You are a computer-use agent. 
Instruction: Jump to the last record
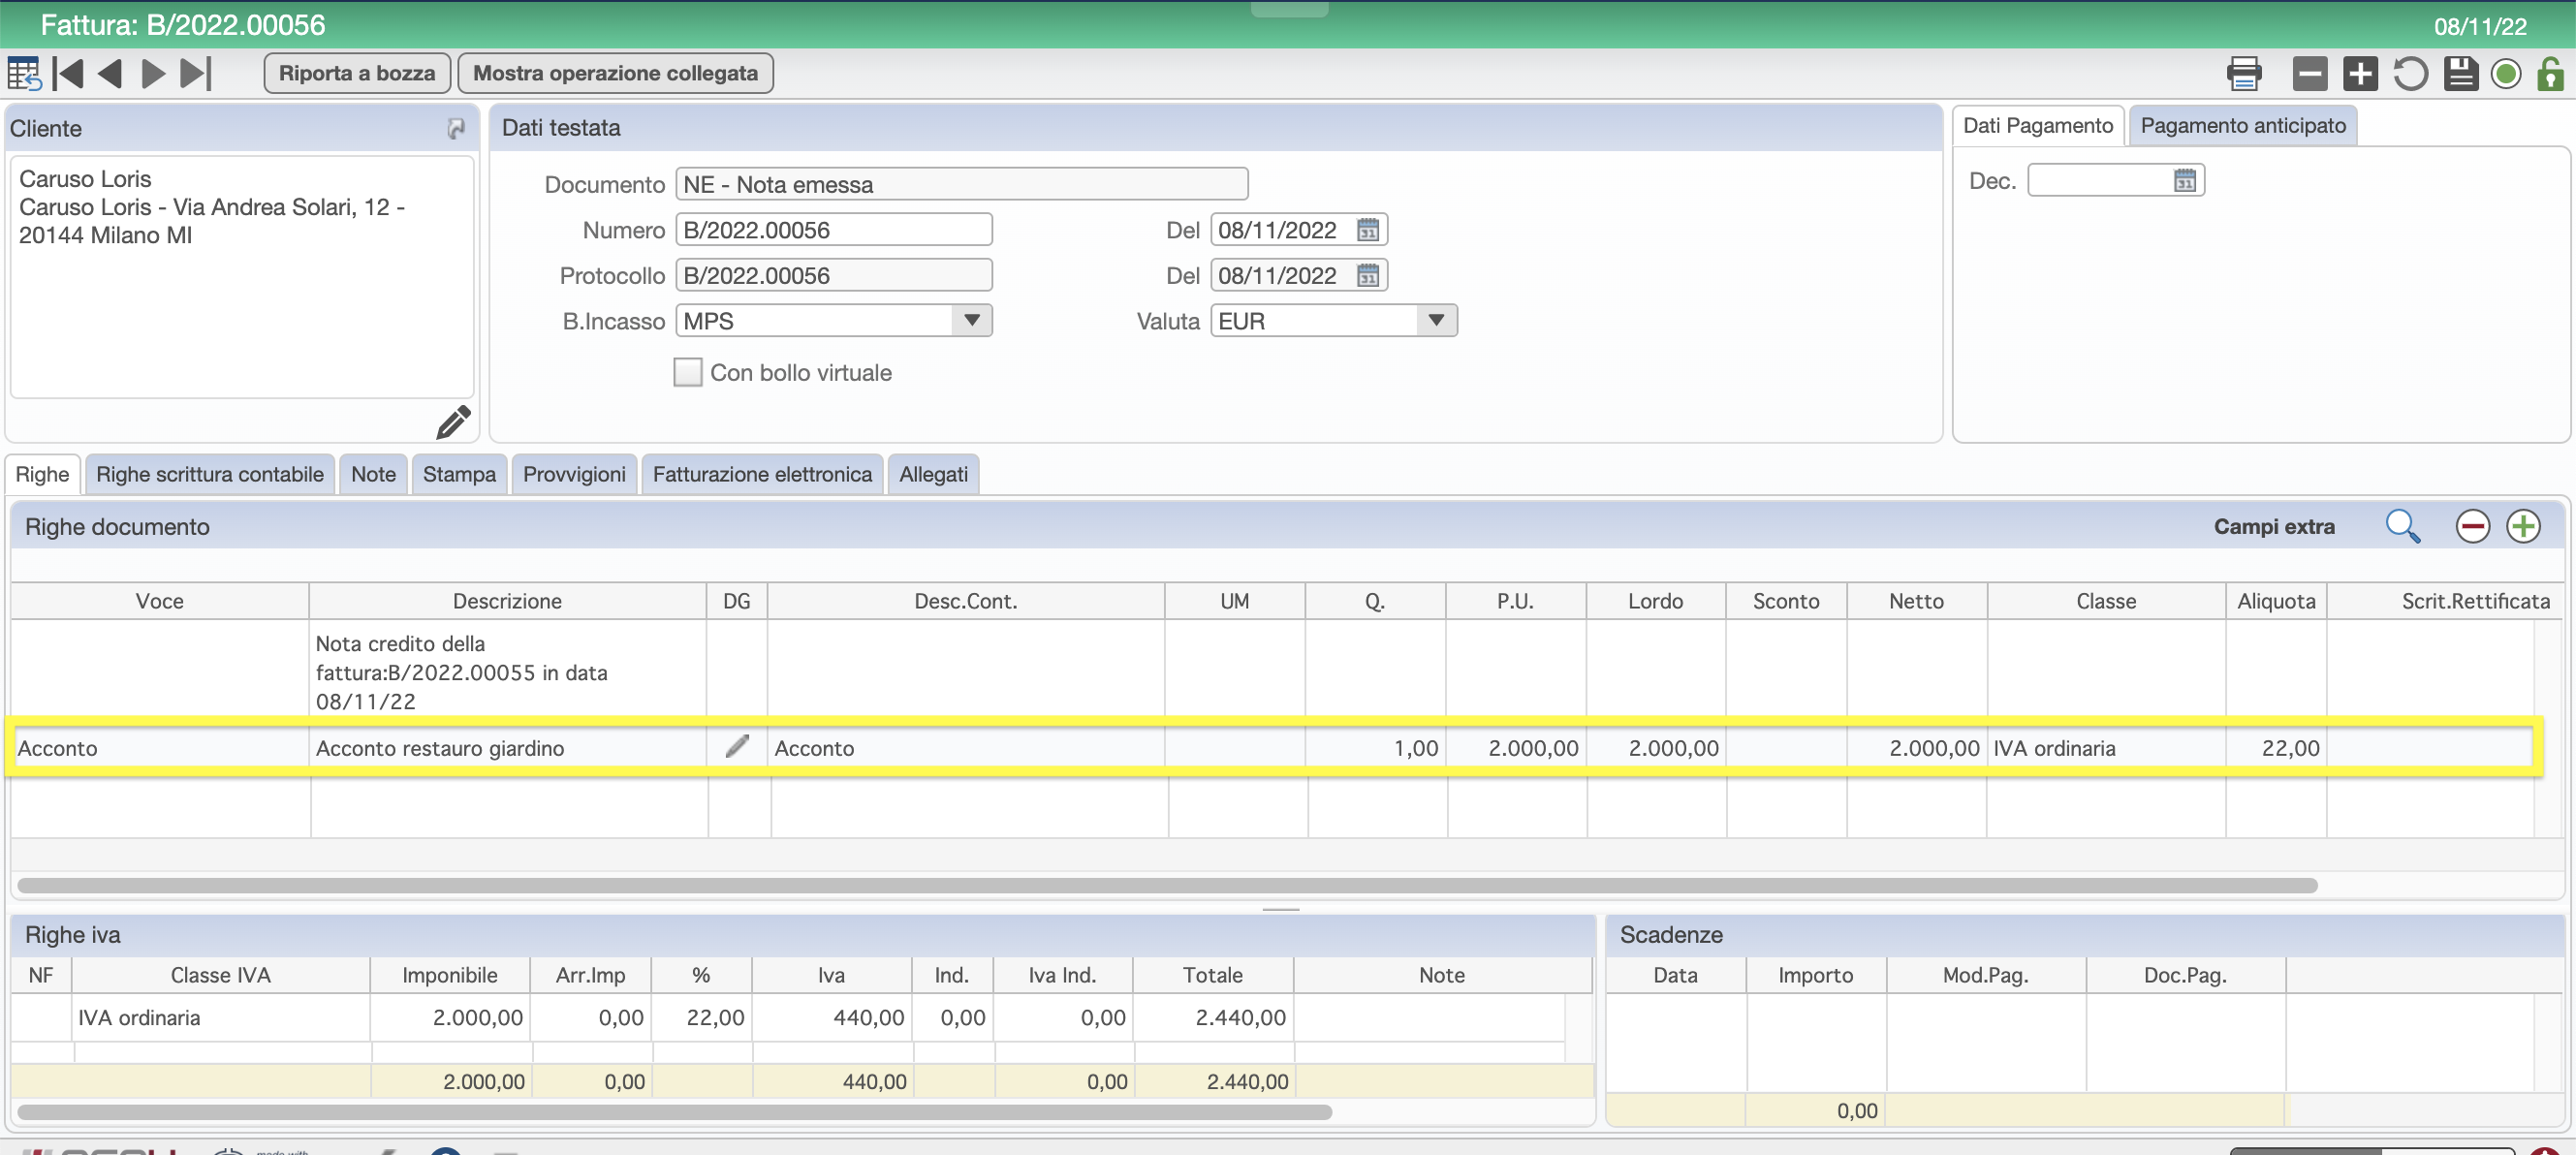pos(196,73)
